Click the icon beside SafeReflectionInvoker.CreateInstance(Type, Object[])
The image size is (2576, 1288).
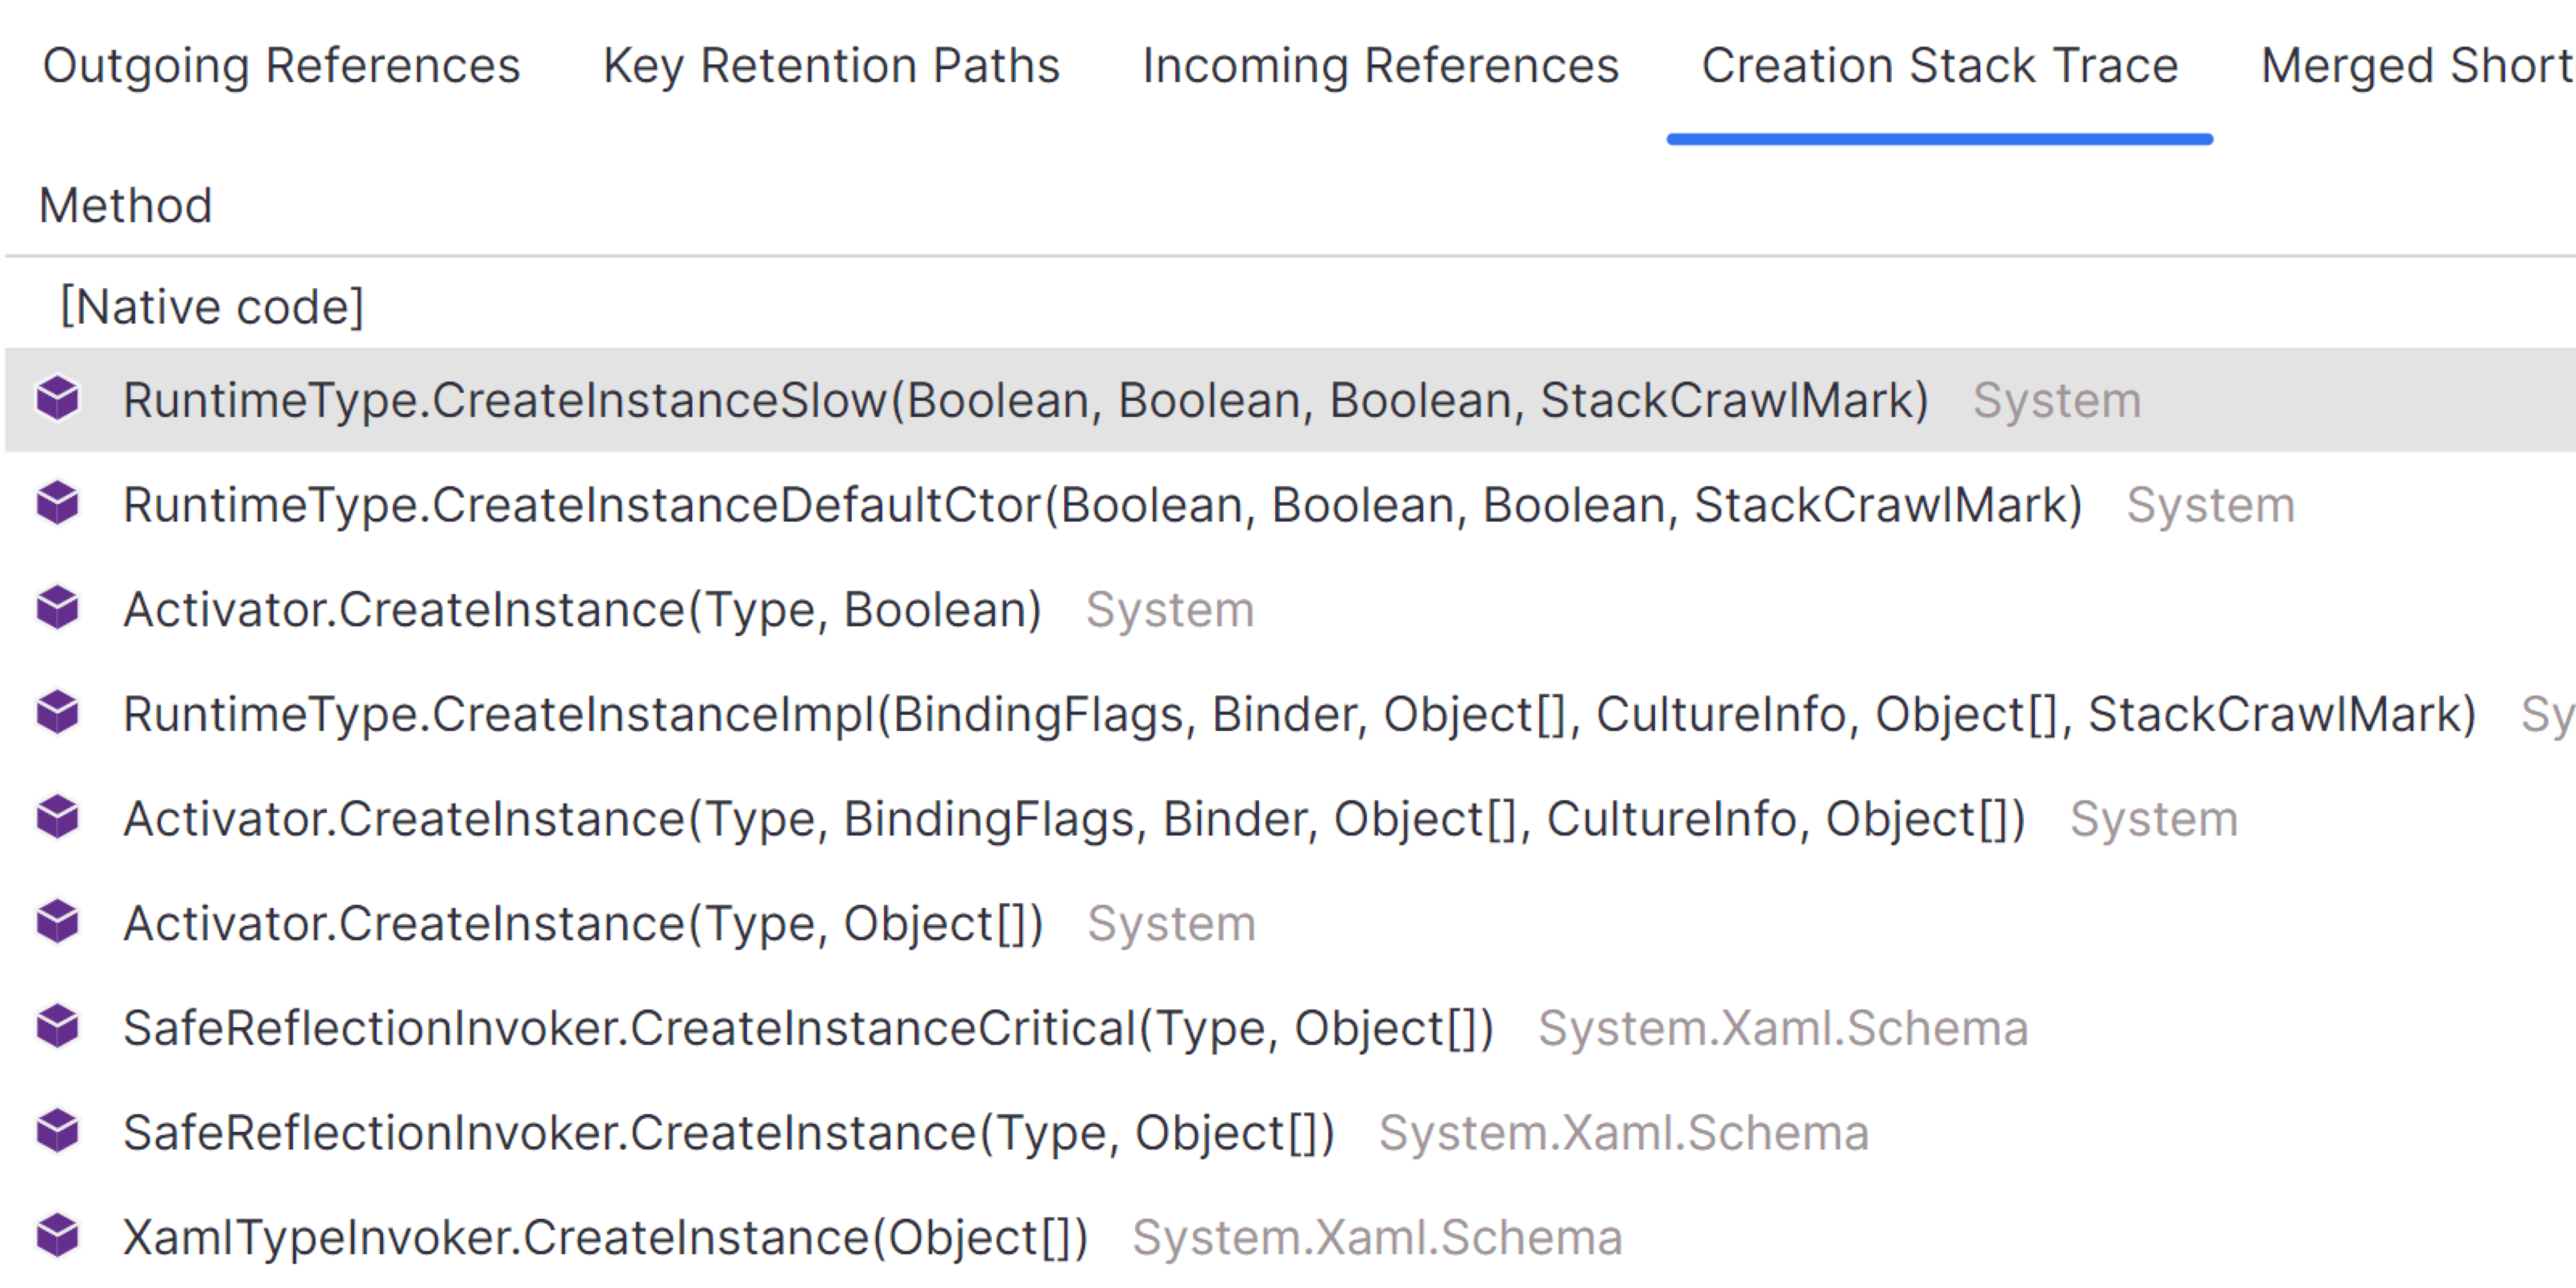pyautogui.click(x=57, y=1132)
